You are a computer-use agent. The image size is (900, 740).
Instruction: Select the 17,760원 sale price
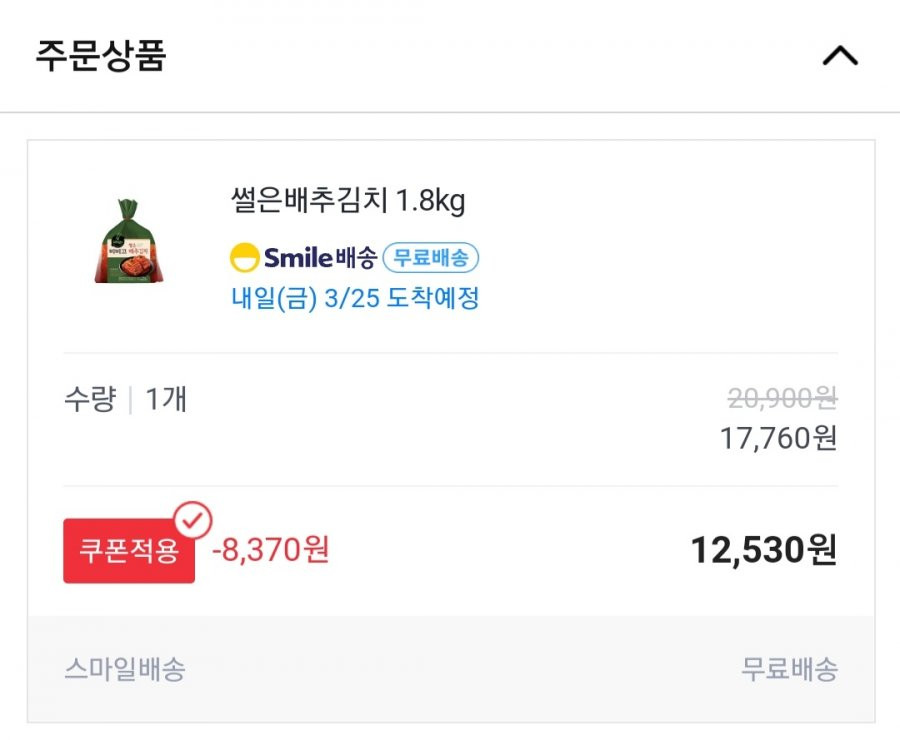click(x=778, y=438)
